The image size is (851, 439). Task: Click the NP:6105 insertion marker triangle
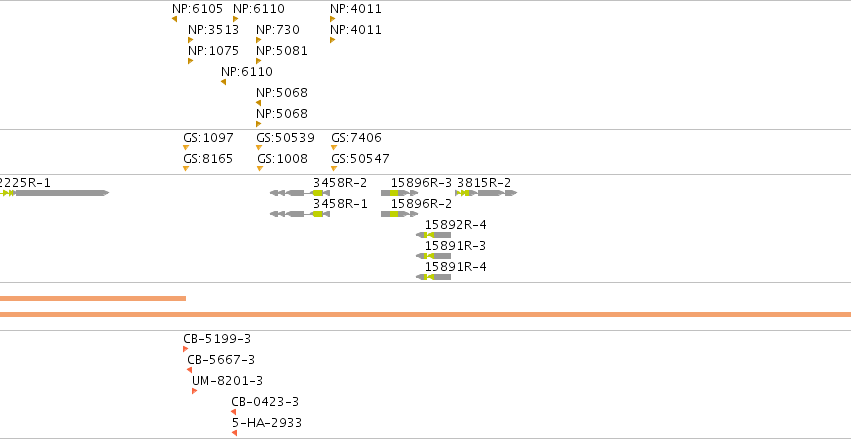[x=174, y=19]
